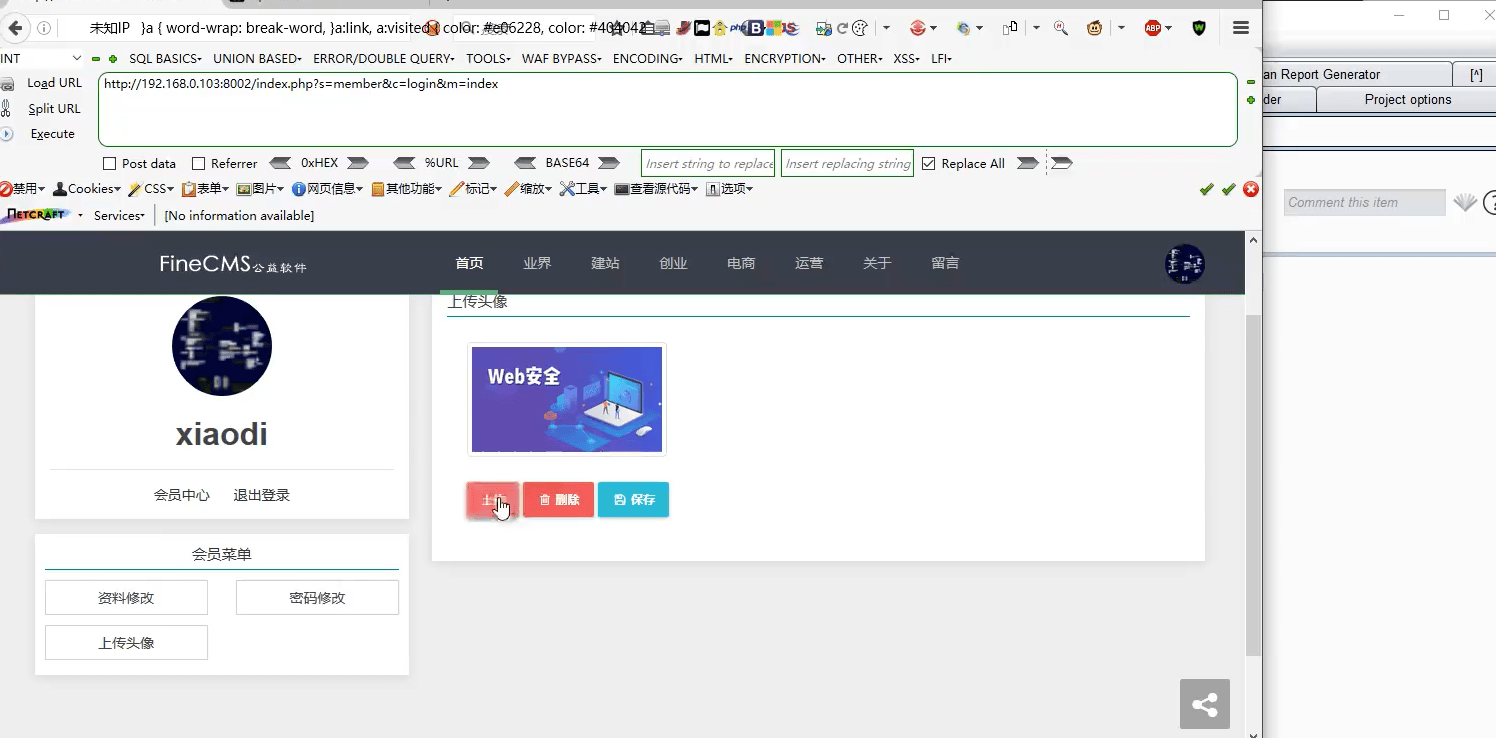Open the Cookies developer toolbar dropdown
The width and height of the screenshot is (1496, 738).
(x=87, y=189)
